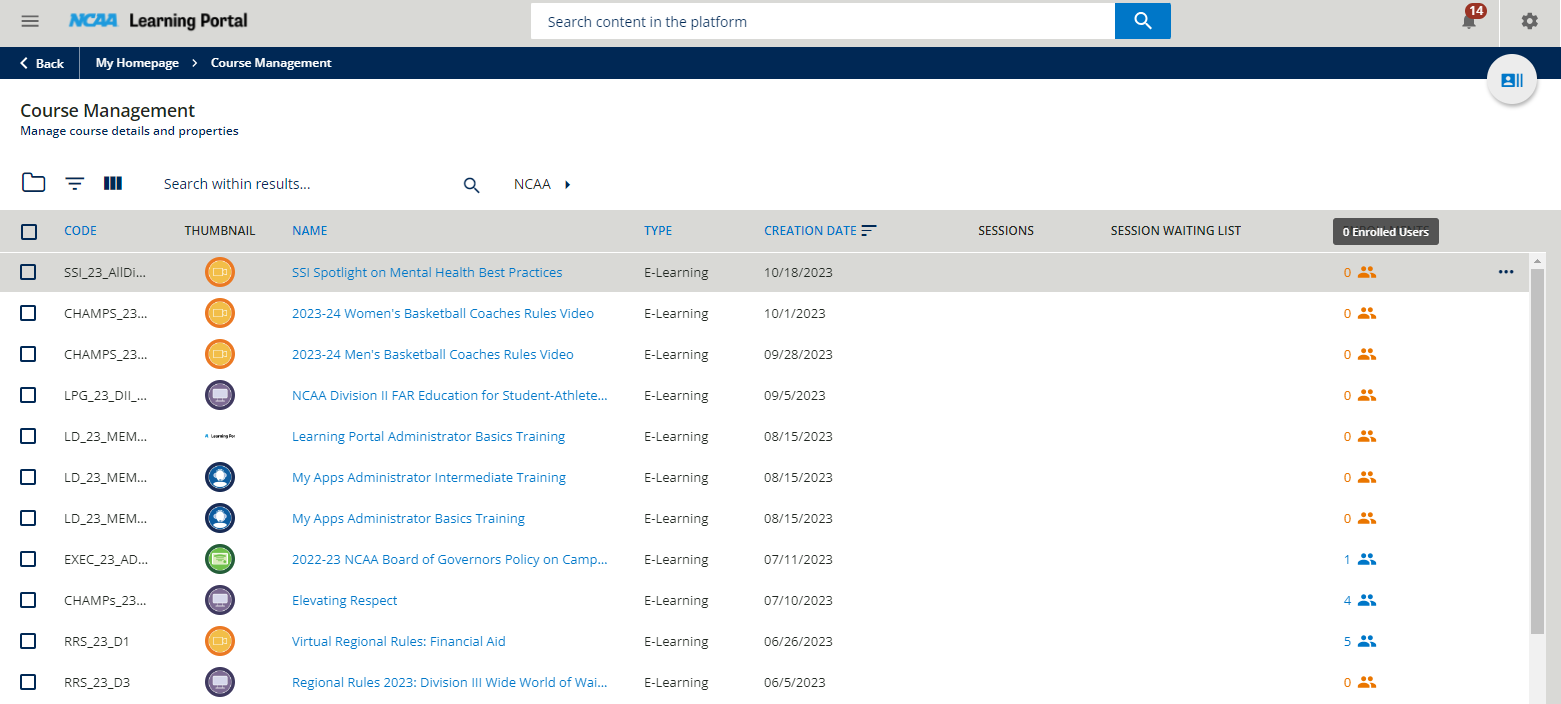Click the vertical scrollbar of the course list
Viewport: 1561px width, 704px height.
1538,450
